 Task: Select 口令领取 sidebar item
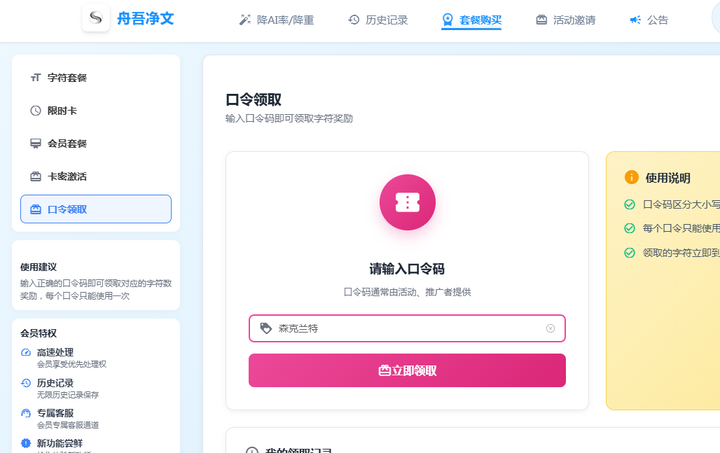[x=96, y=209]
